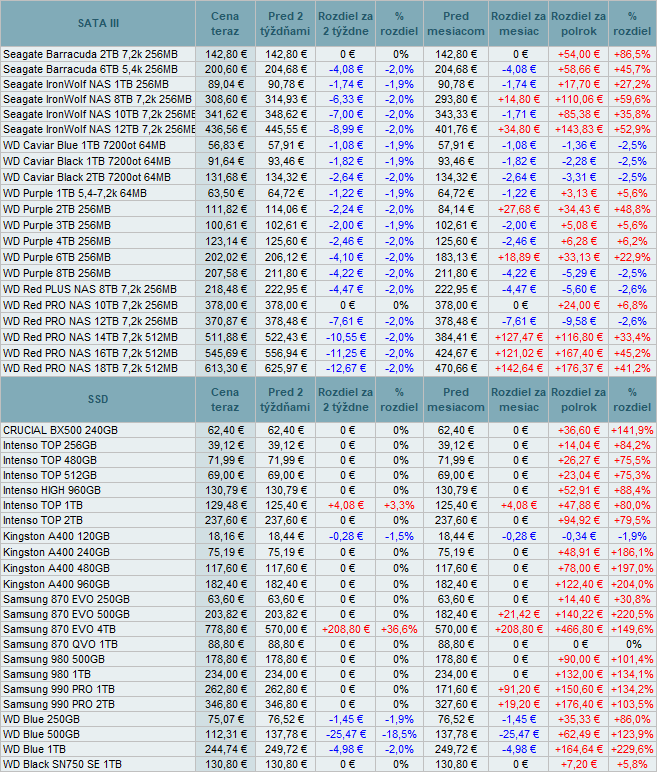Select Intenso HIGH 960GB product name
The height and width of the screenshot is (772, 657).
pos(59,490)
